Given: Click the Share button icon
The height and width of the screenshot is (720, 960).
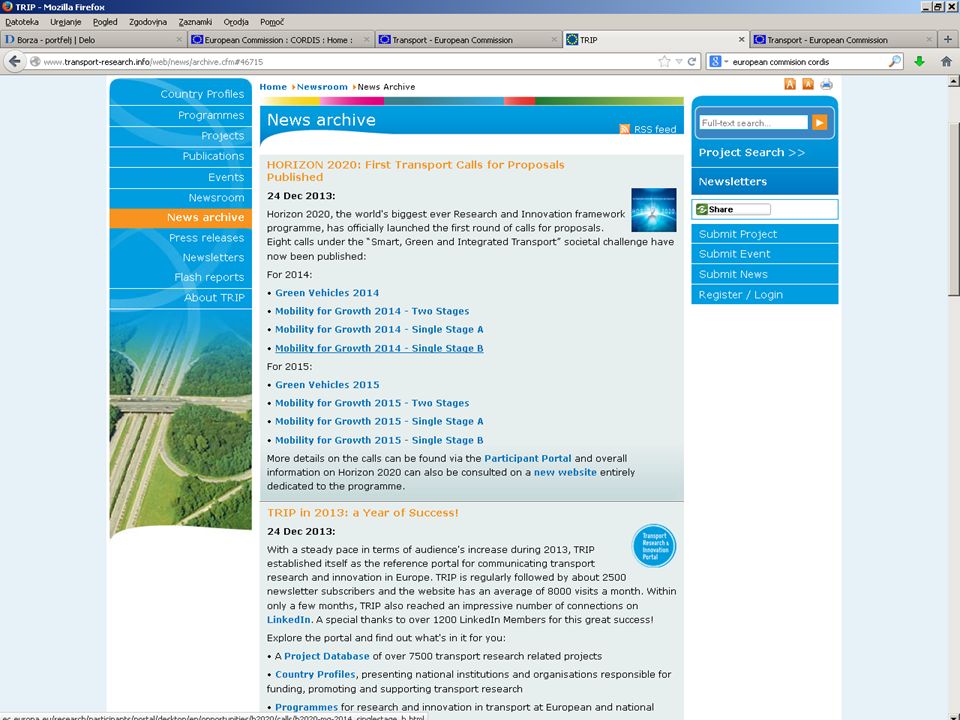Looking at the screenshot, I should 733,209.
